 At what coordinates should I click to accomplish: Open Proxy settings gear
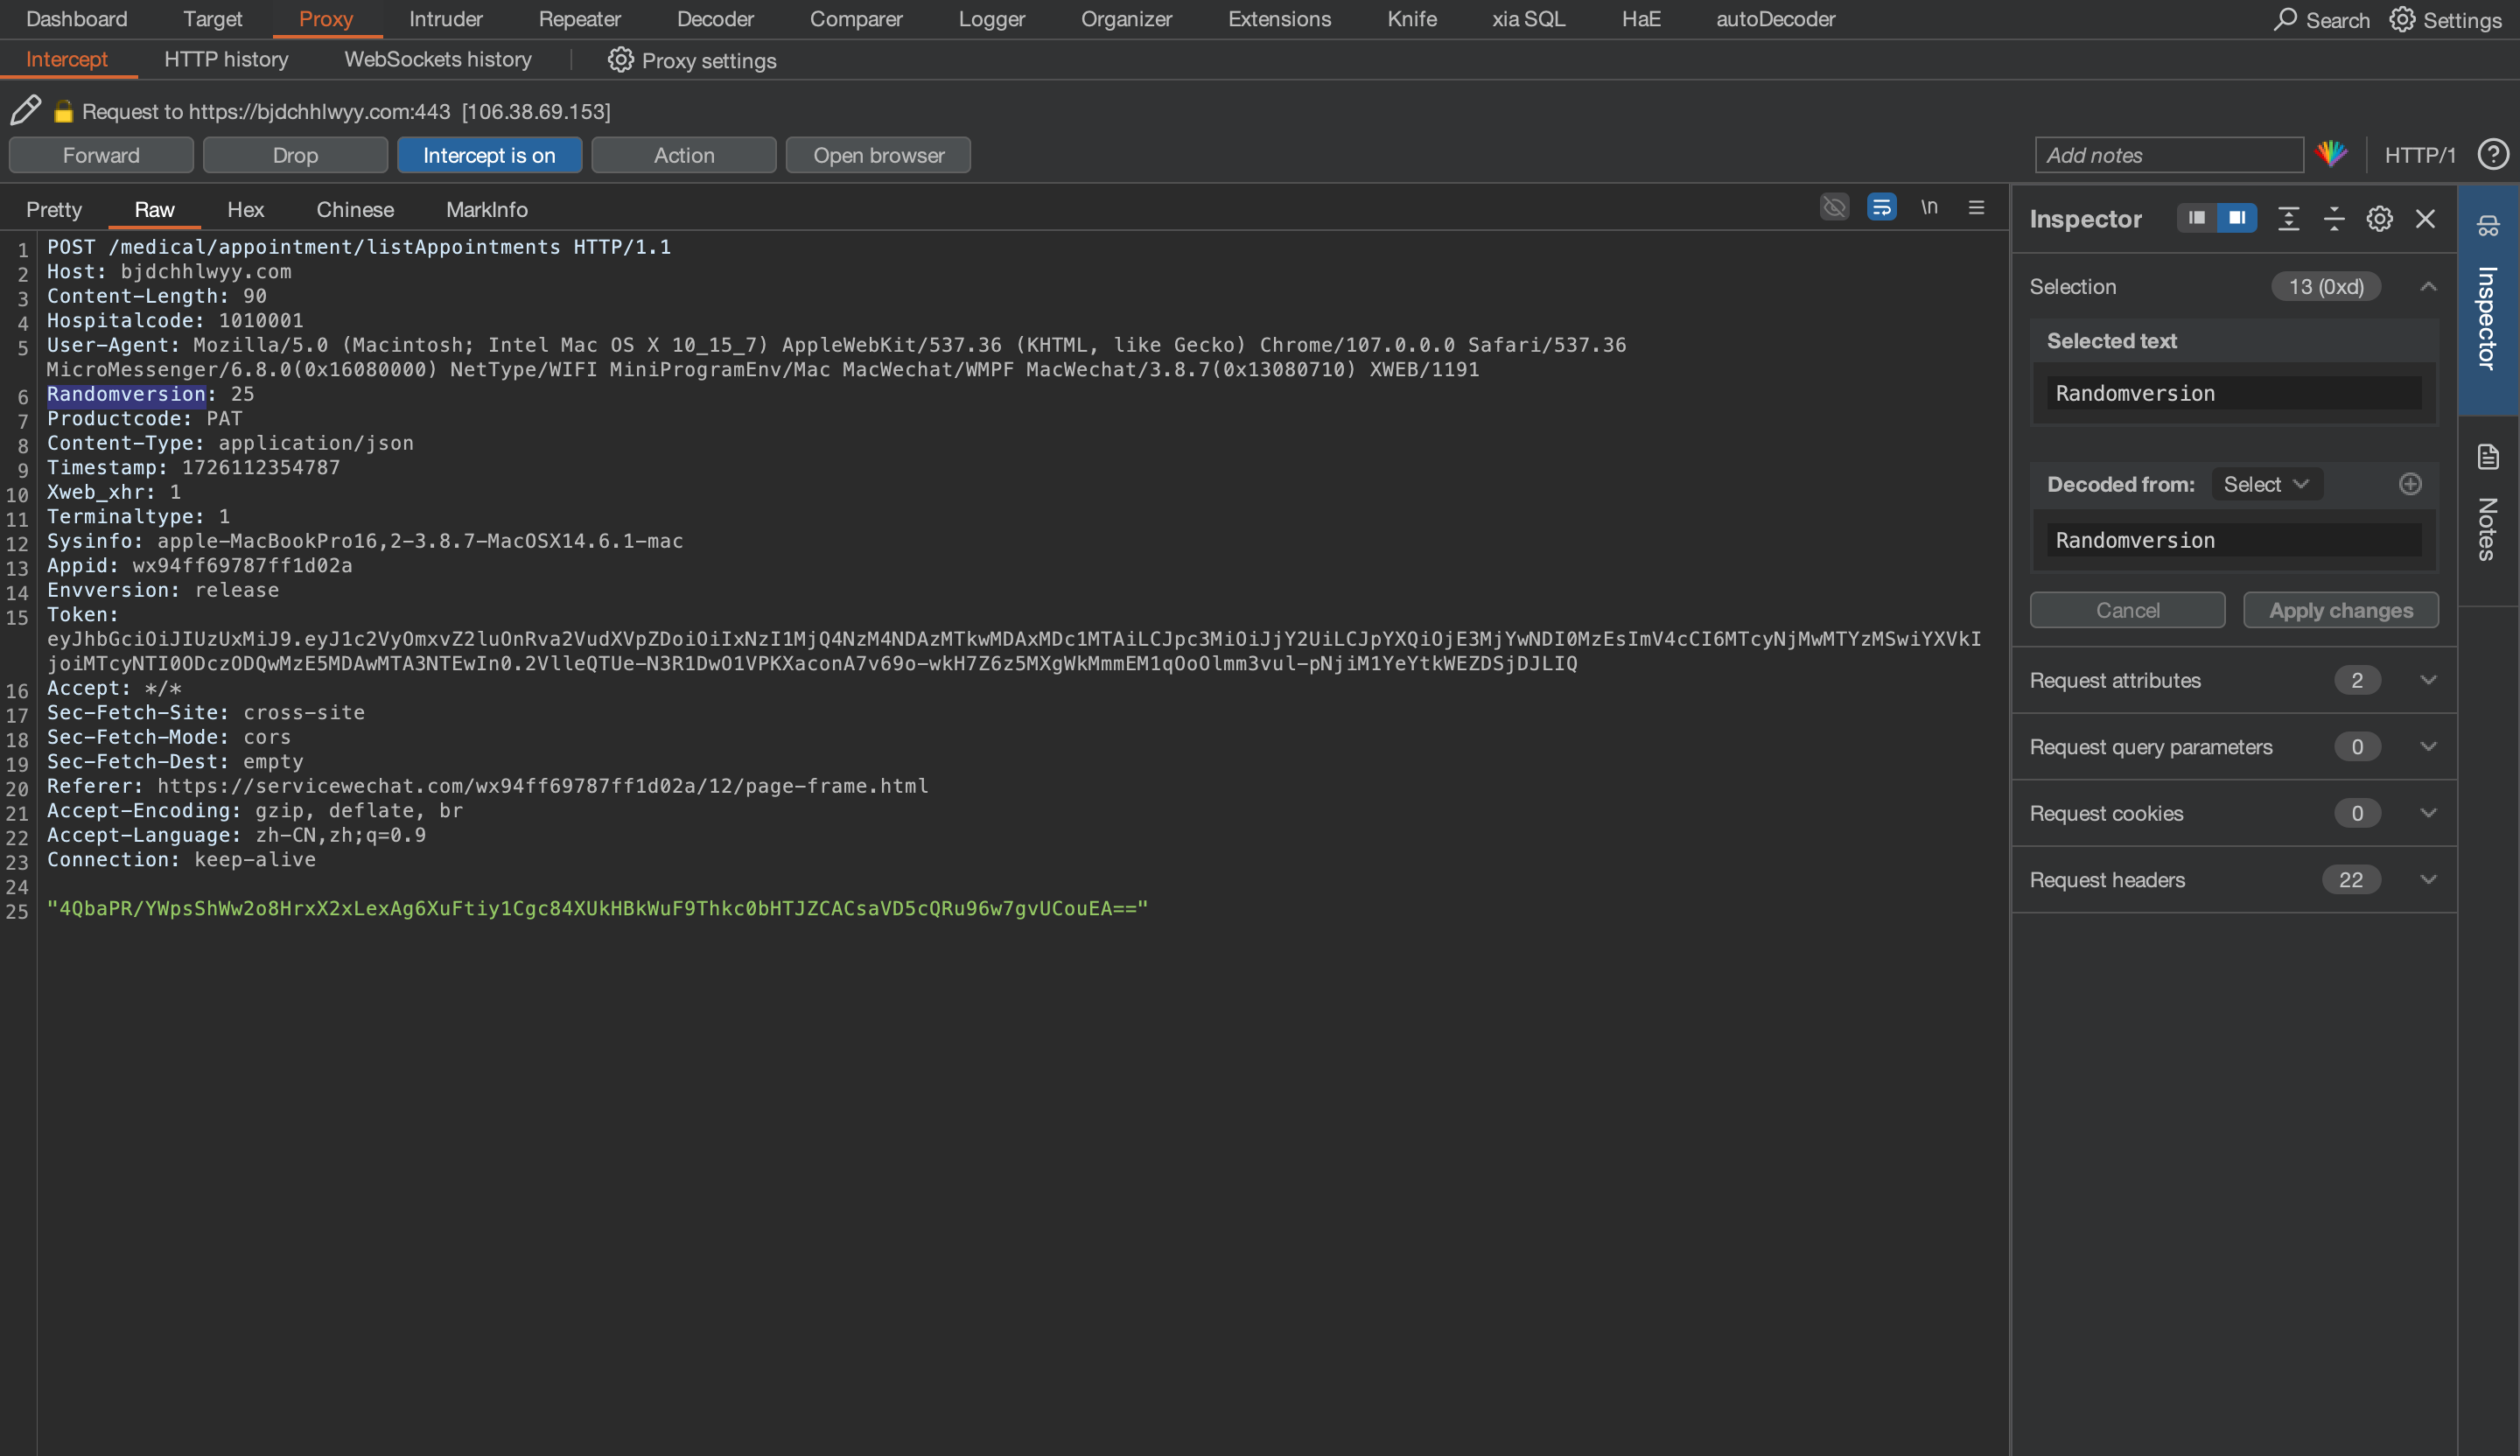tap(620, 60)
